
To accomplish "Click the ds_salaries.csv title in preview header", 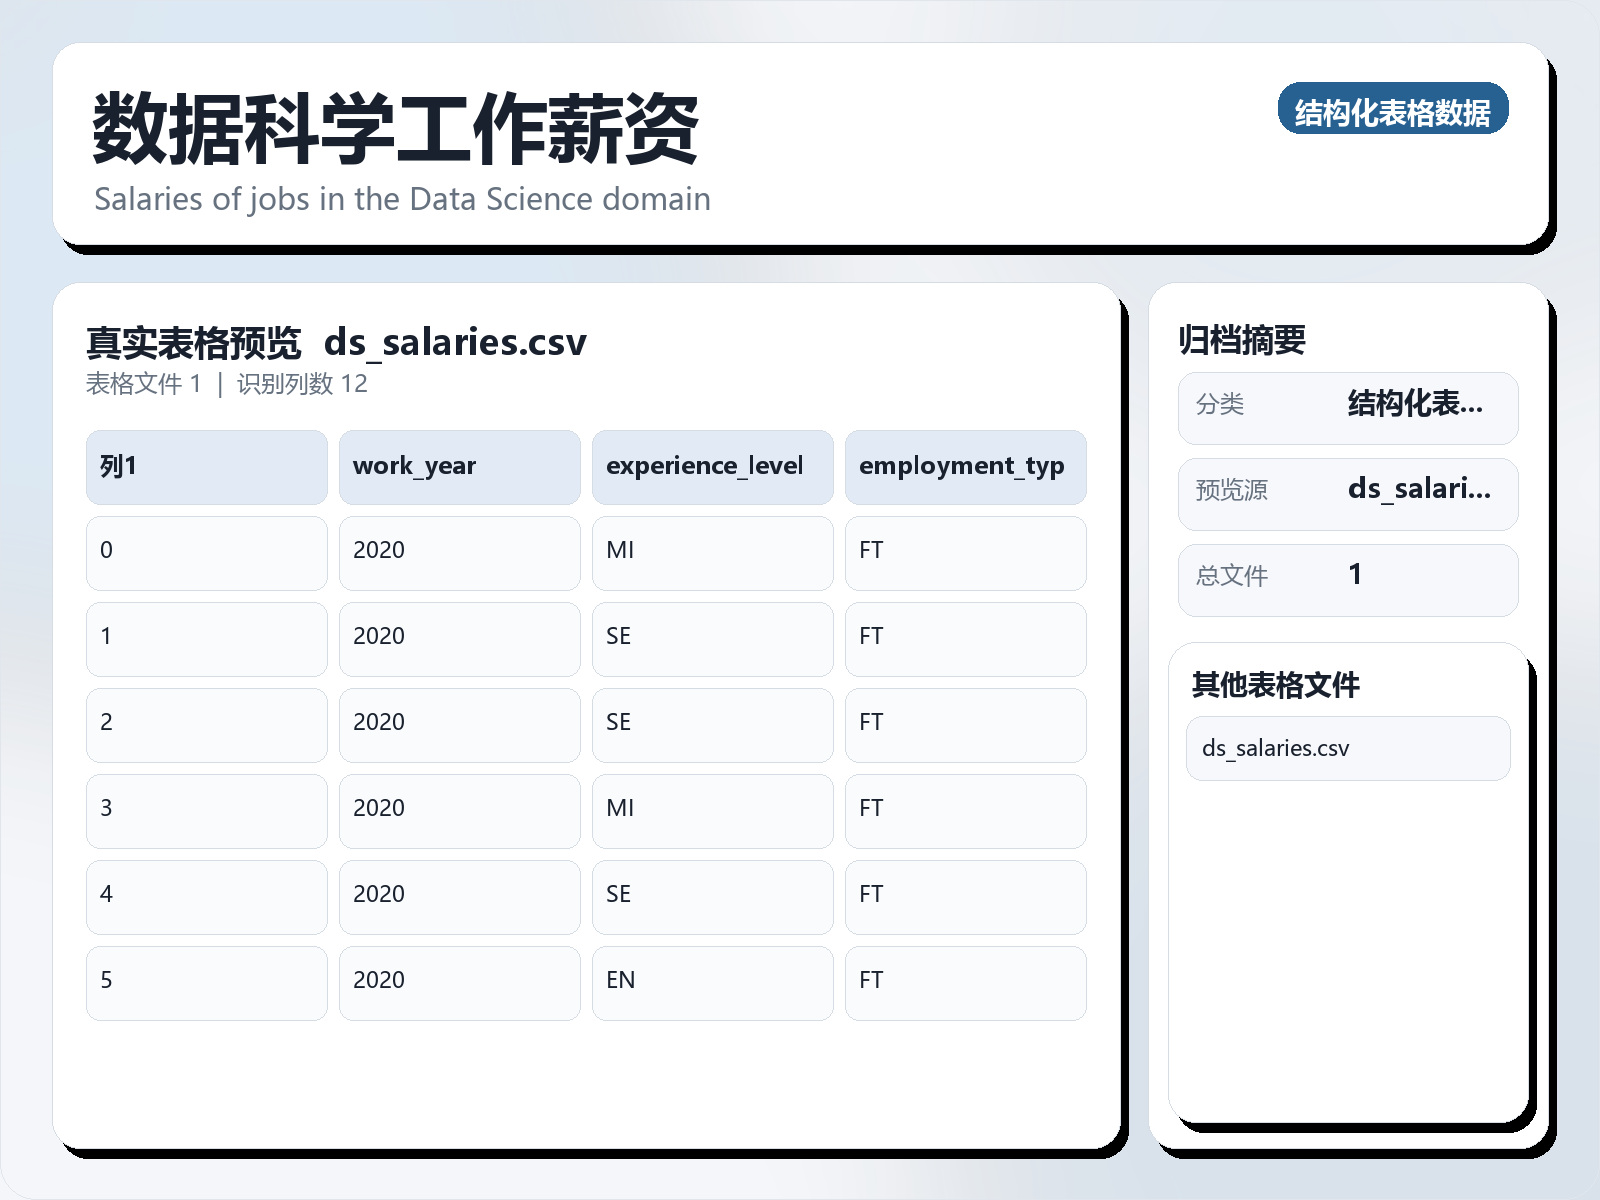I will (456, 342).
